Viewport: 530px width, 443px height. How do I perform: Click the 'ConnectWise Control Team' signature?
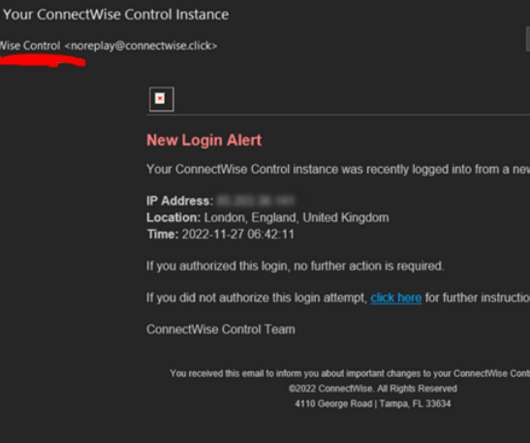click(x=221, y=329)
